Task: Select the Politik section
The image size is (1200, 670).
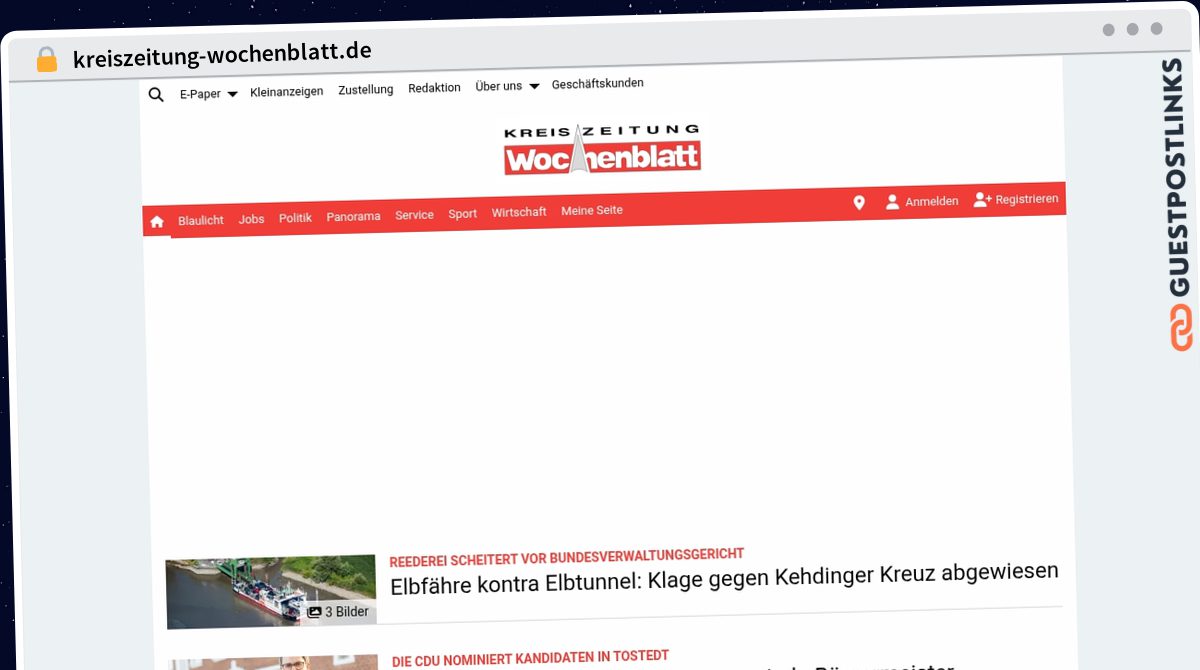Action: (296, 218)
